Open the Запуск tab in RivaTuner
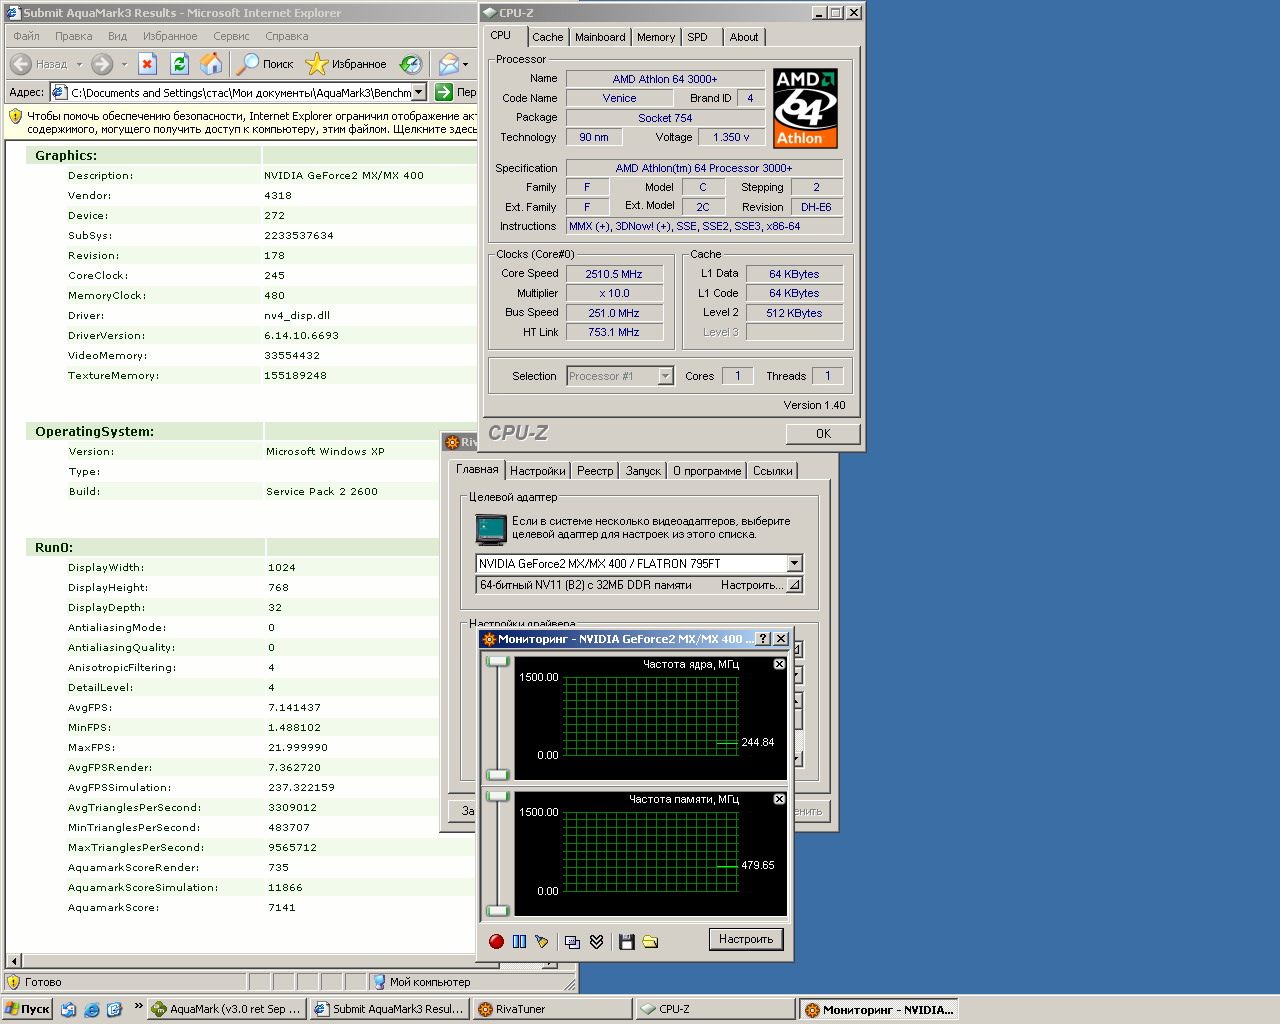This screenshot has height=1024, width=1280. (643, 471)
